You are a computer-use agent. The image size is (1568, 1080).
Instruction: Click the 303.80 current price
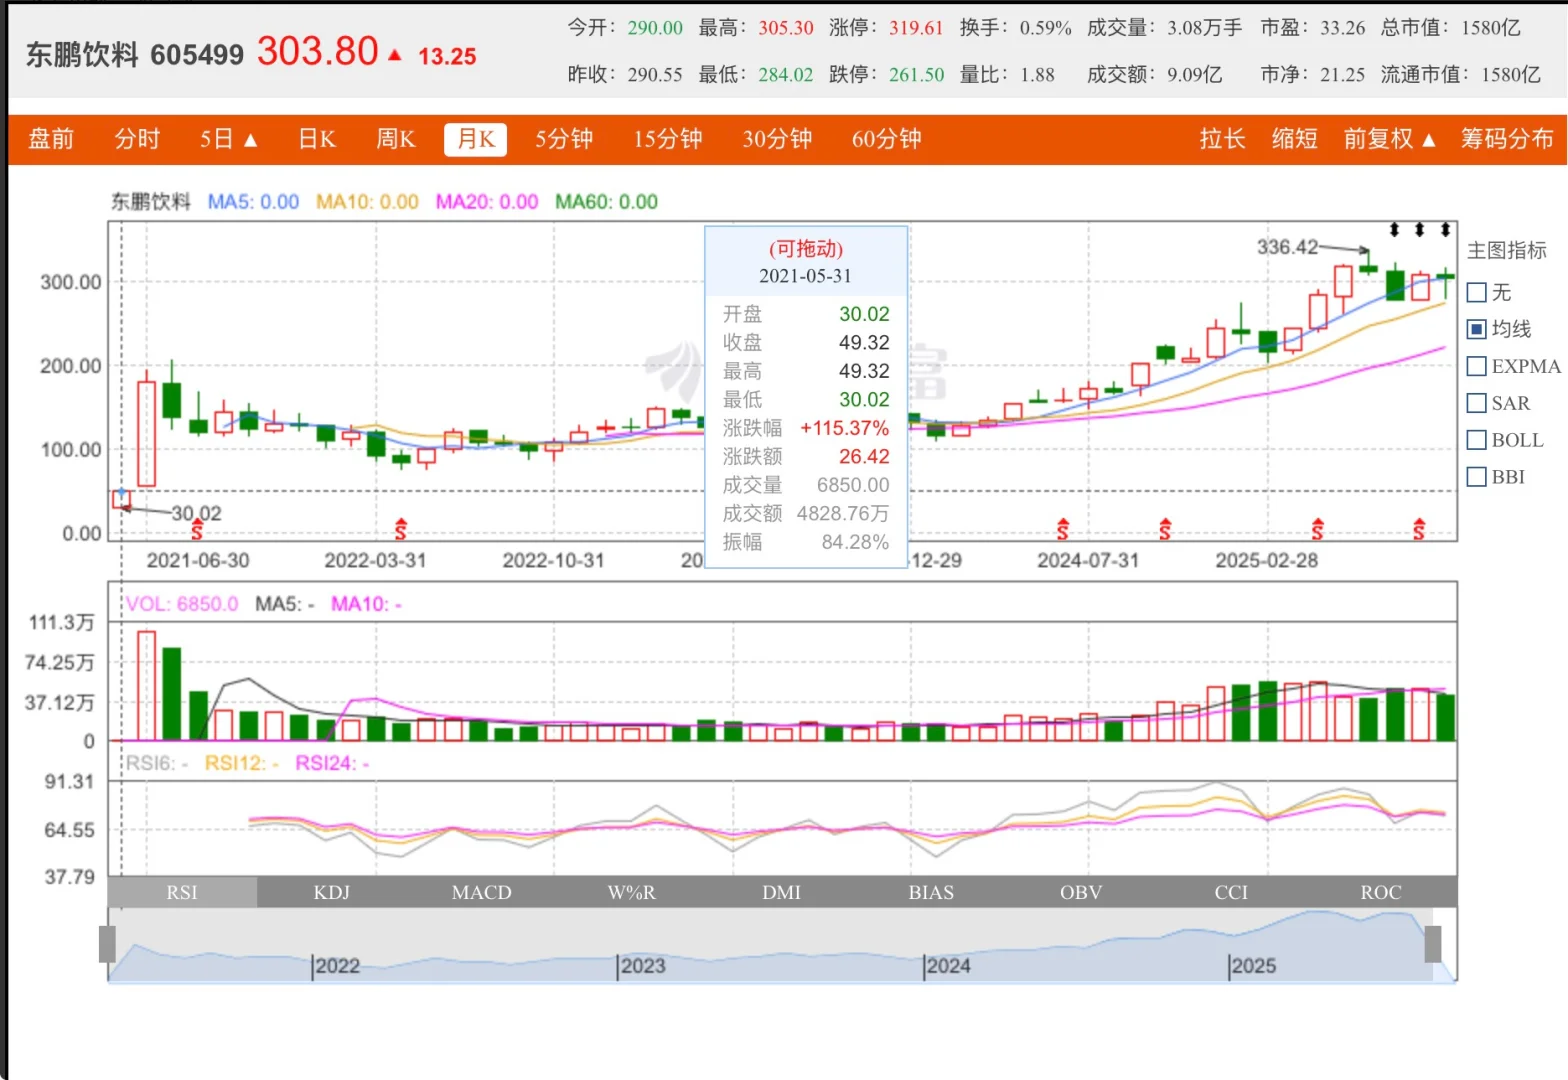[x=317, y=51]
